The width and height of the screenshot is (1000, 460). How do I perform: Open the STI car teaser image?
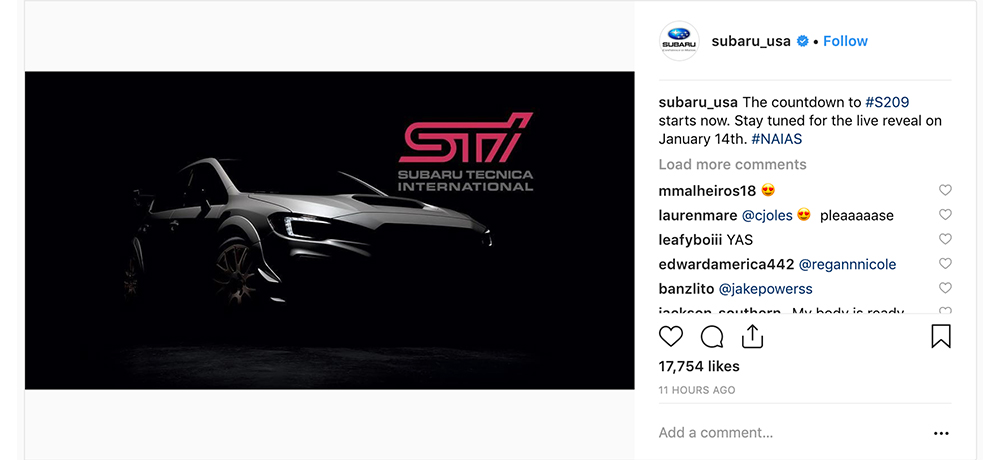(330, 230)
